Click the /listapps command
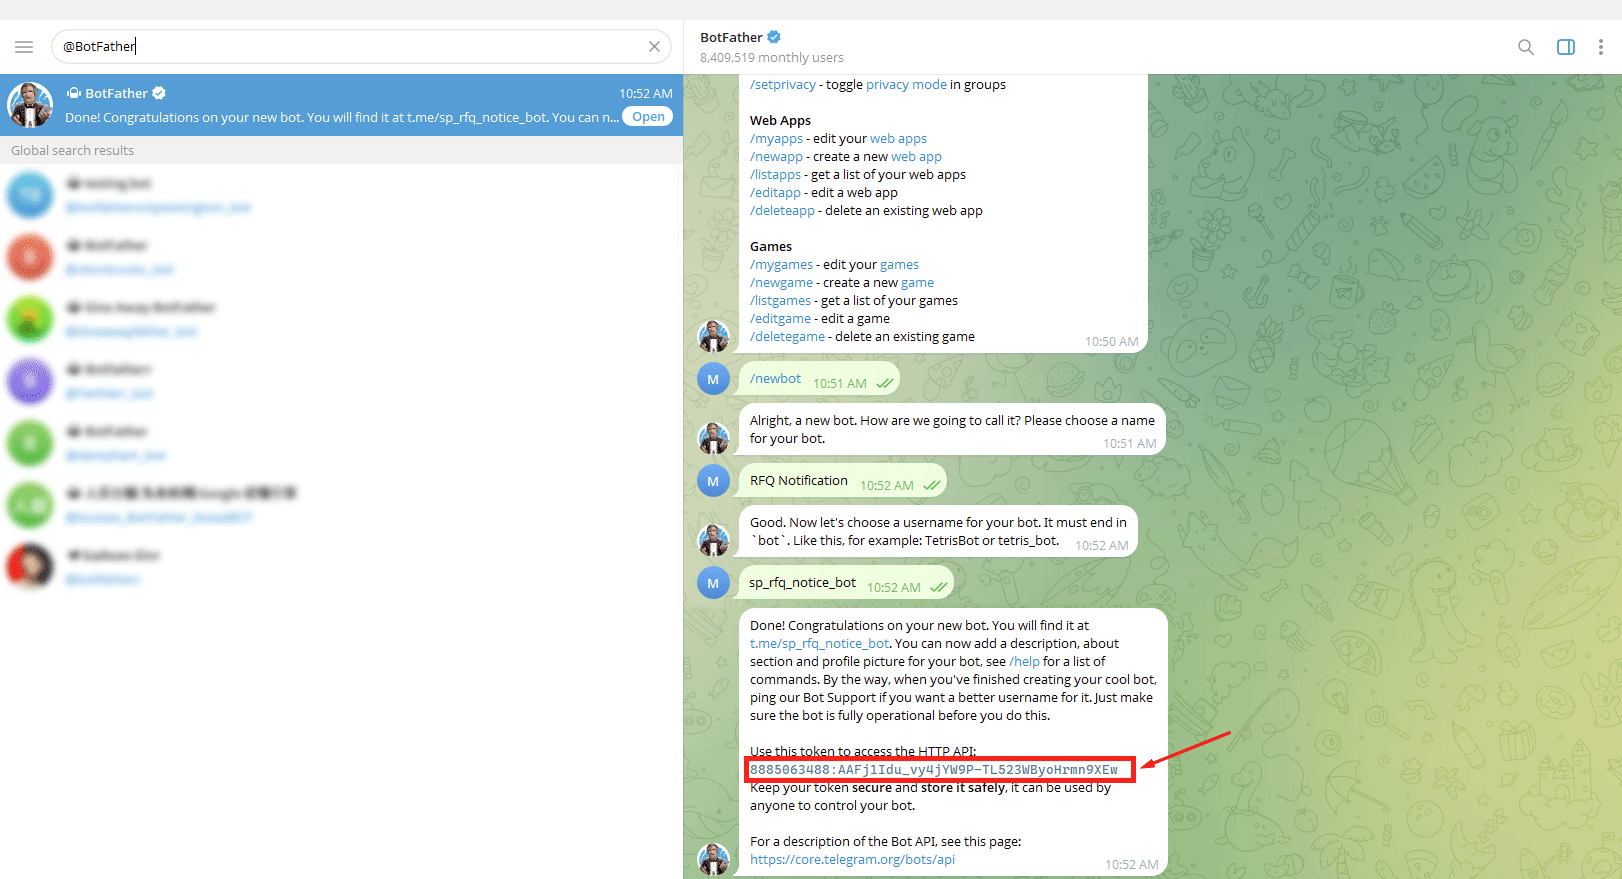The height and width of the screenshot is (879, 1622). tap(775, 175)
